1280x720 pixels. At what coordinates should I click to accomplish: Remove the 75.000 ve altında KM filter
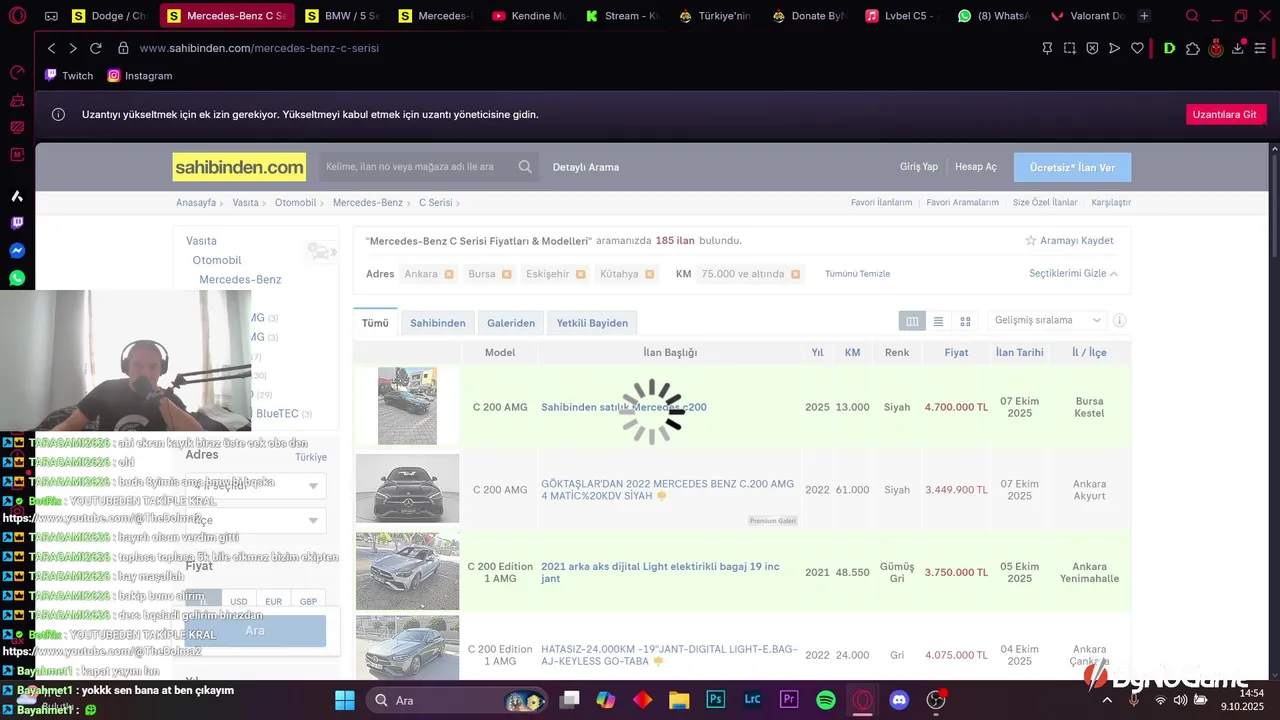click(x=795, y=274)
